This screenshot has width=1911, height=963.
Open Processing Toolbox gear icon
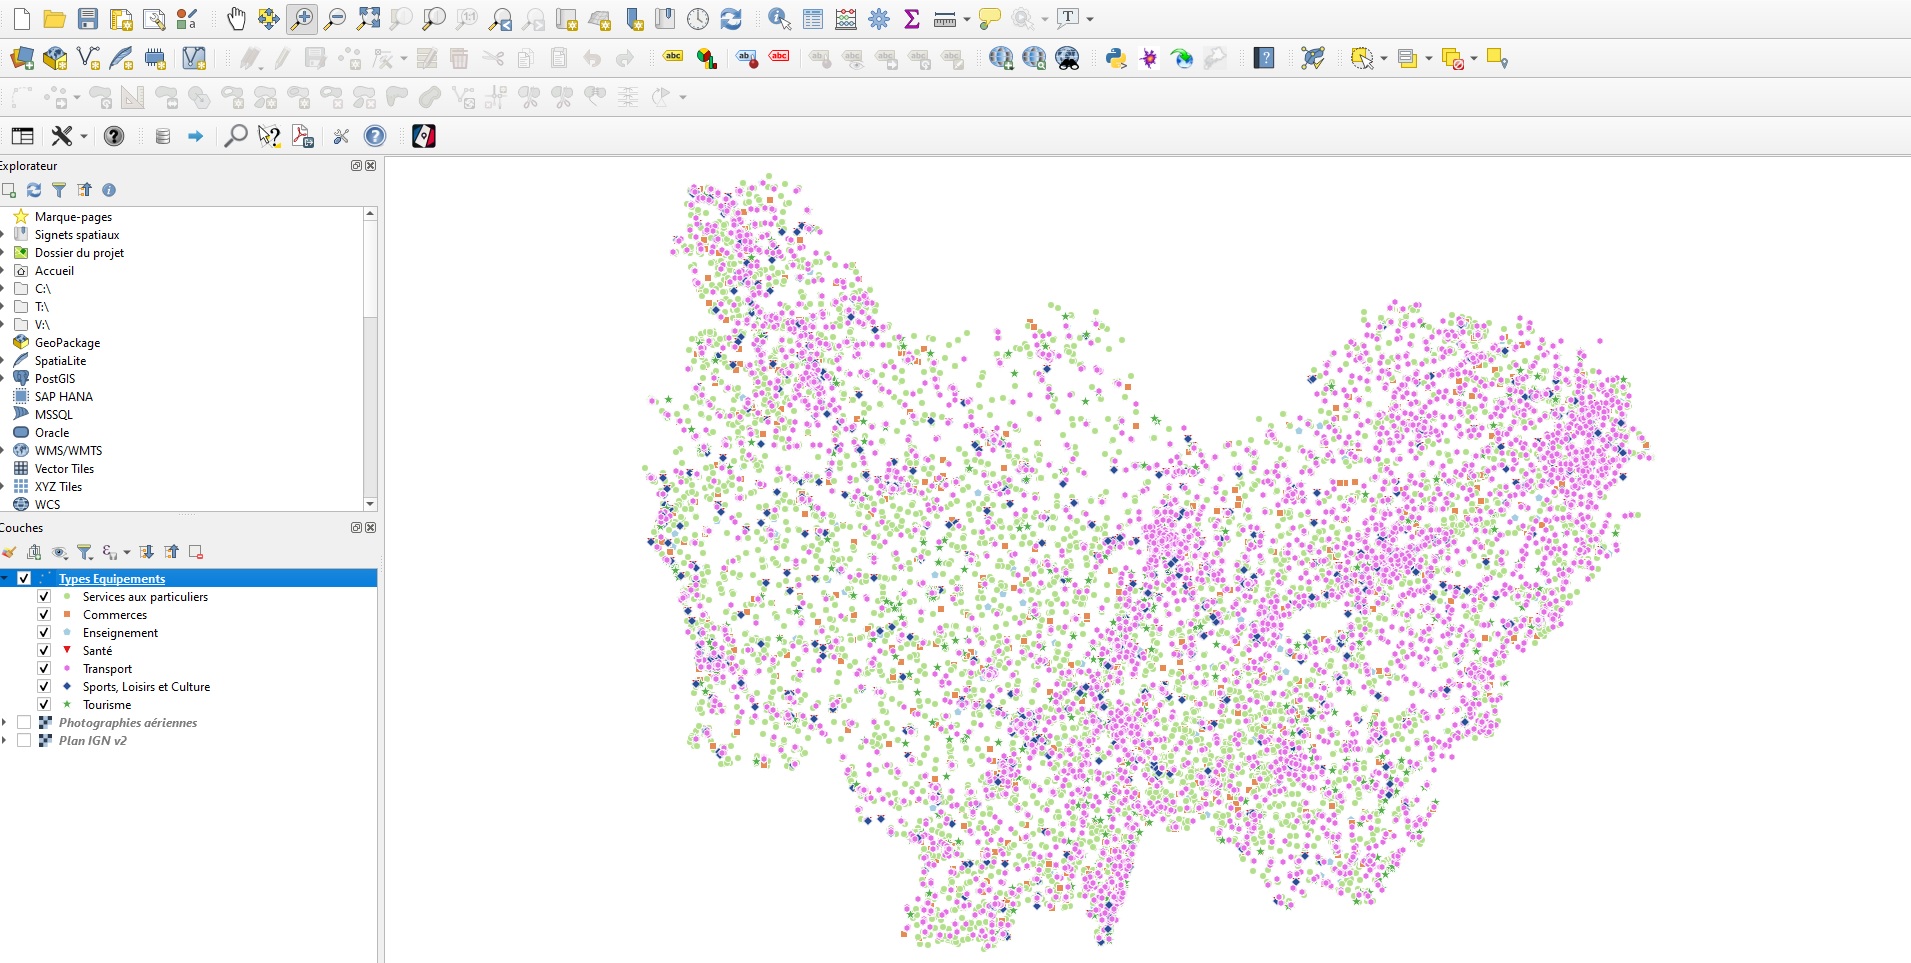coord(879,19)
